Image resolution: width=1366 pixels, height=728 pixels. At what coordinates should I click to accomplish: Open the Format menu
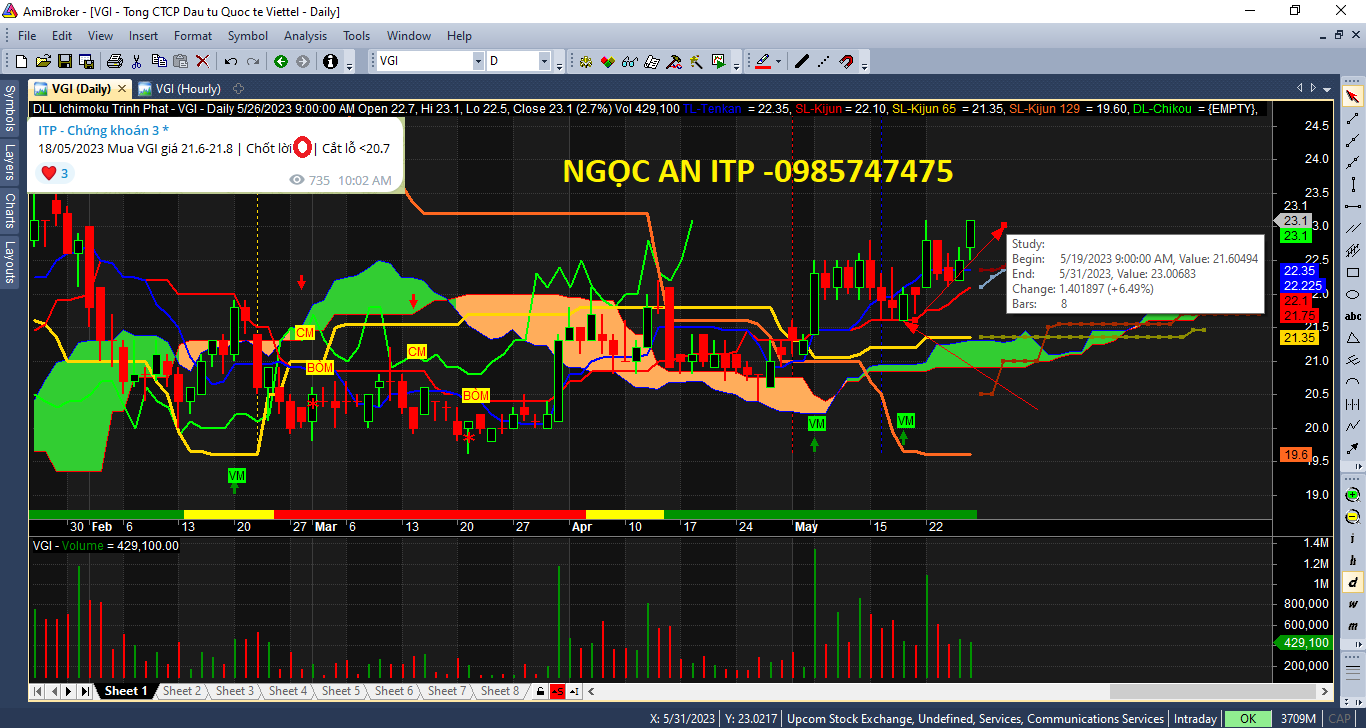pyautogui.click(x=193, y=36)
